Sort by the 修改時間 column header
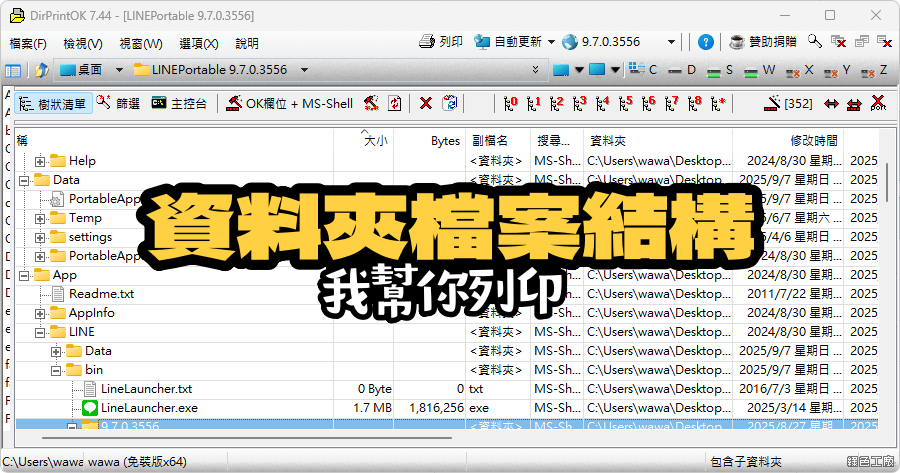 pyautogui.click(x=788, y=141)
